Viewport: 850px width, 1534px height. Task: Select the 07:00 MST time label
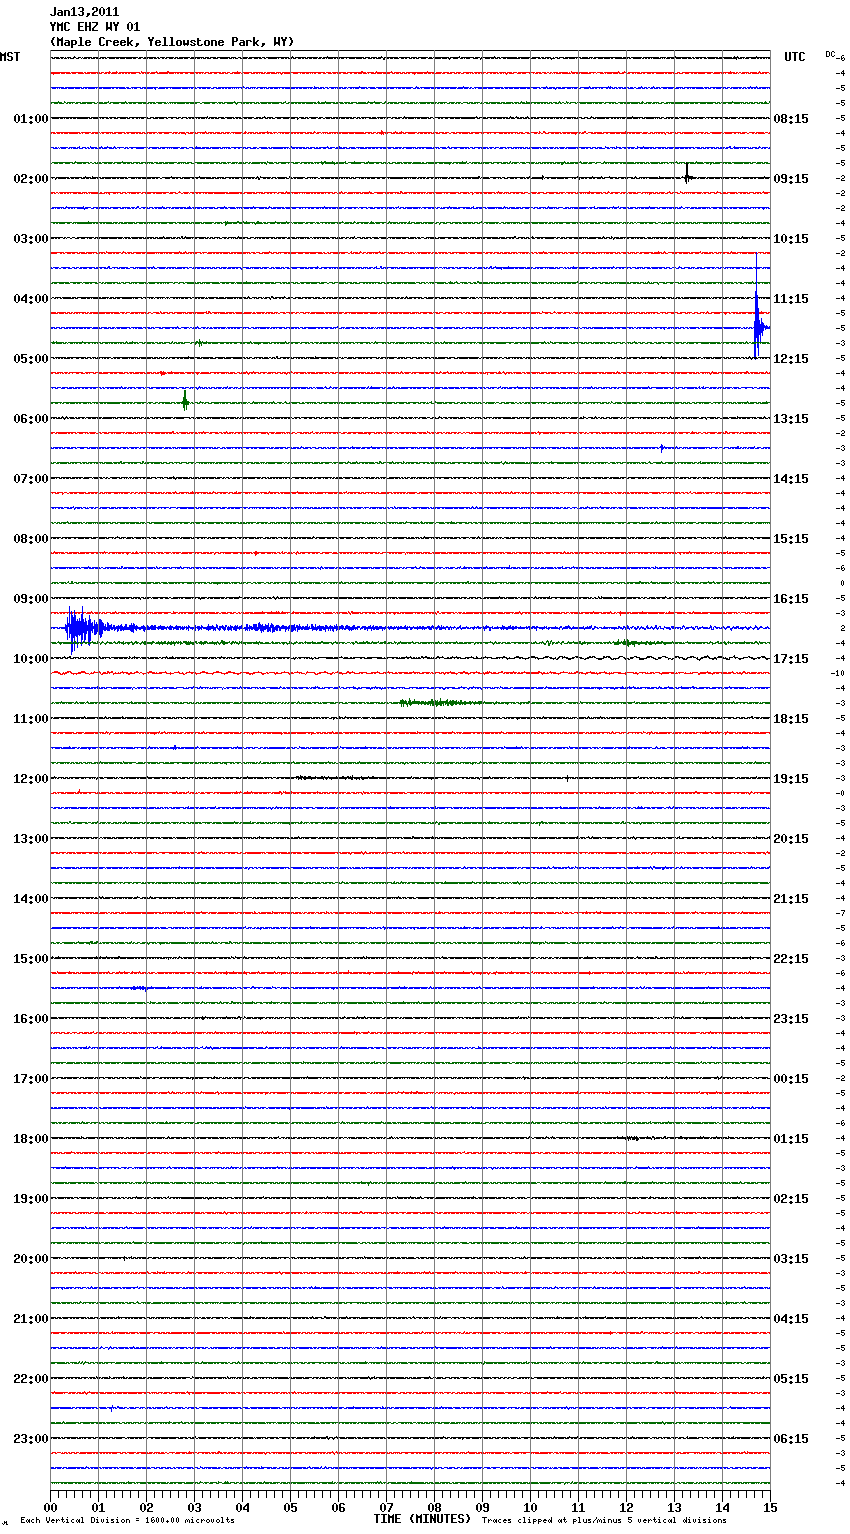30,479
